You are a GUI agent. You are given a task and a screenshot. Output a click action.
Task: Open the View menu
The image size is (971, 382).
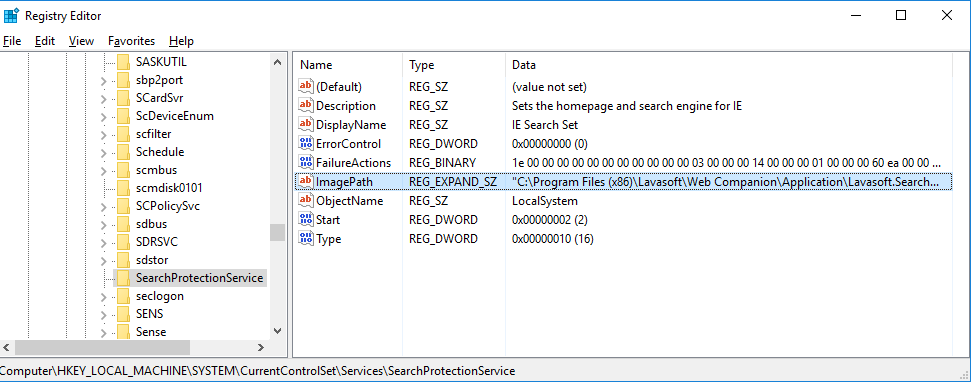pos(81,41)
